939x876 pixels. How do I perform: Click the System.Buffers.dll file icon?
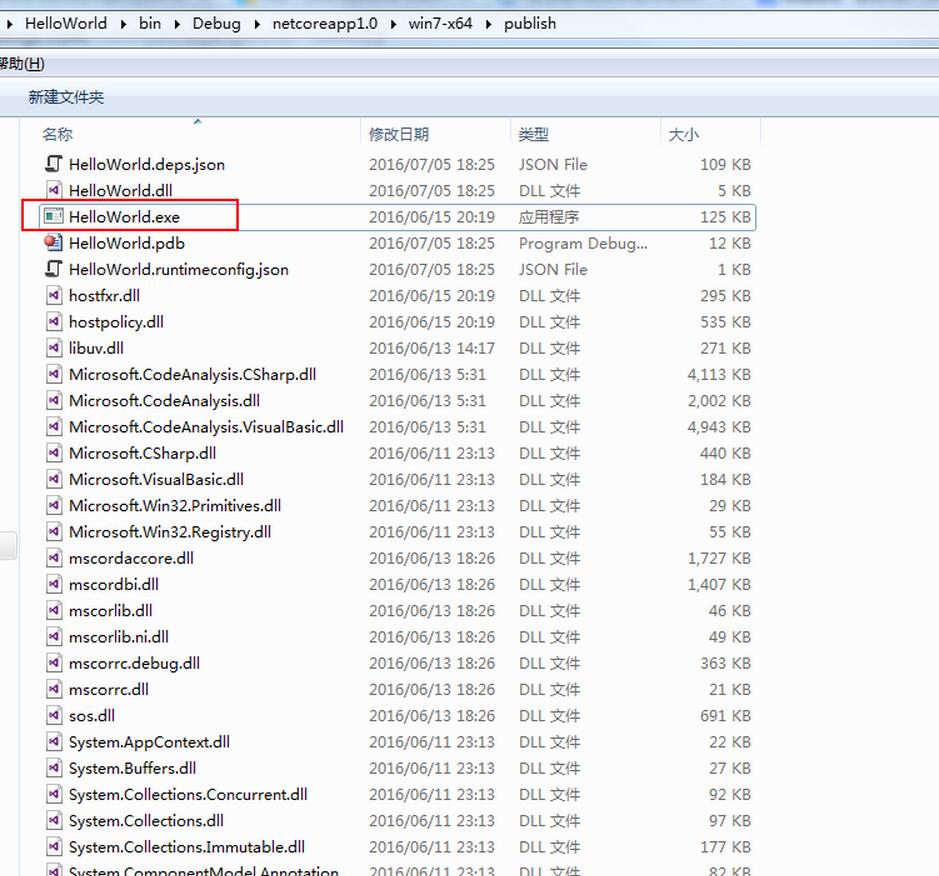54,768
